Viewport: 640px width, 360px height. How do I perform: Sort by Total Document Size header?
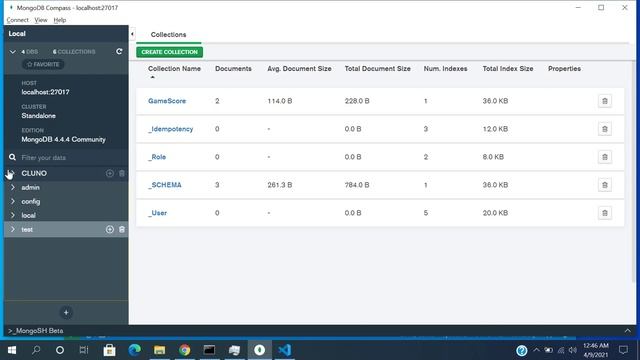click(x=378, y=69)
